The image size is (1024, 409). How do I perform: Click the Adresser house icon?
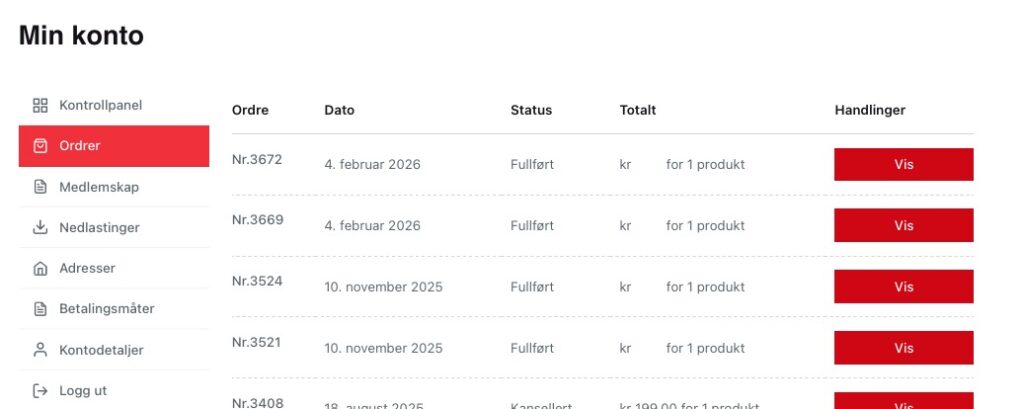pos(40,268)
